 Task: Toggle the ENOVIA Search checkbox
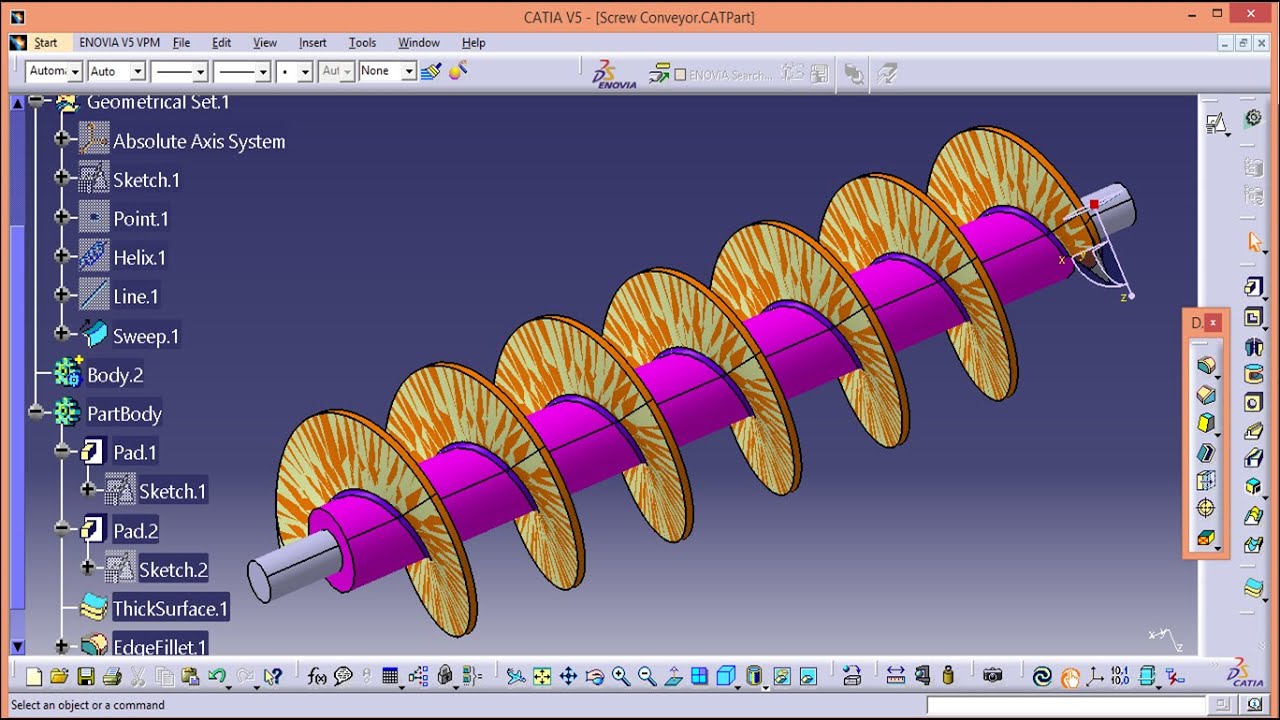coord(680,75)
